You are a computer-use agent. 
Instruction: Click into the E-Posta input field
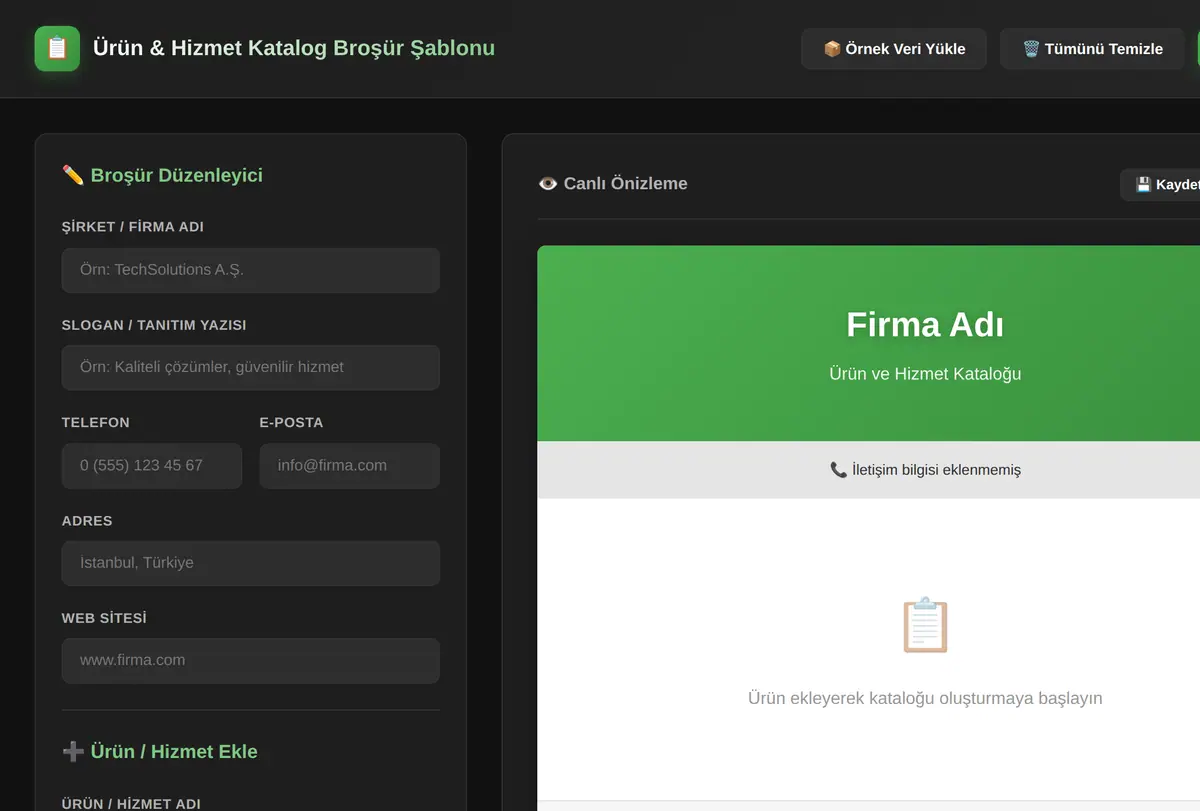point(349,465)
